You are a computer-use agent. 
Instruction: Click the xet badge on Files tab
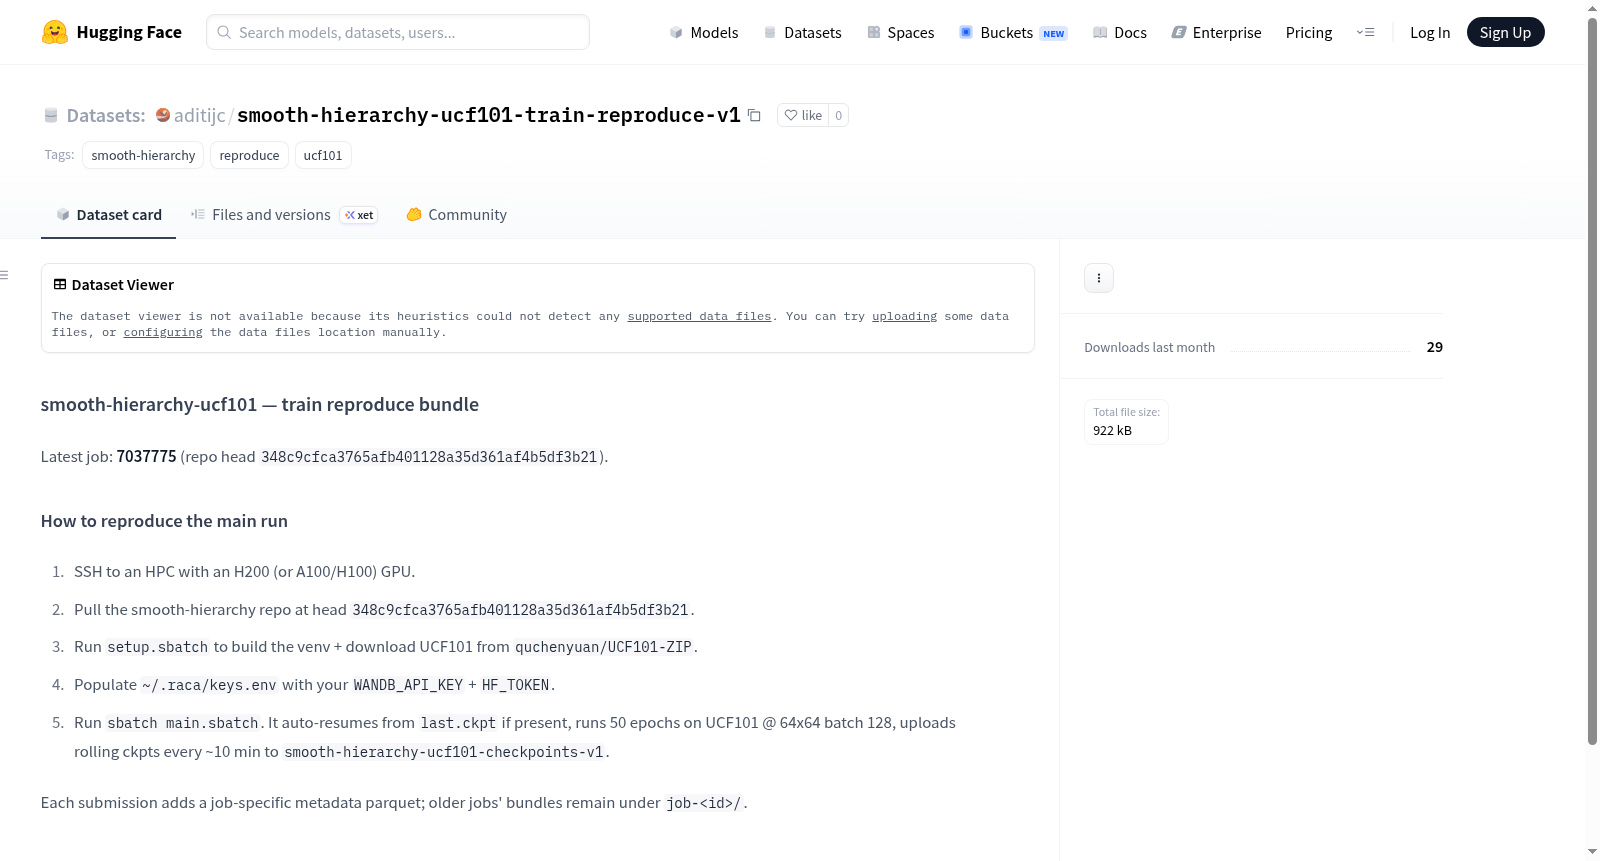(x=359, y=215)
